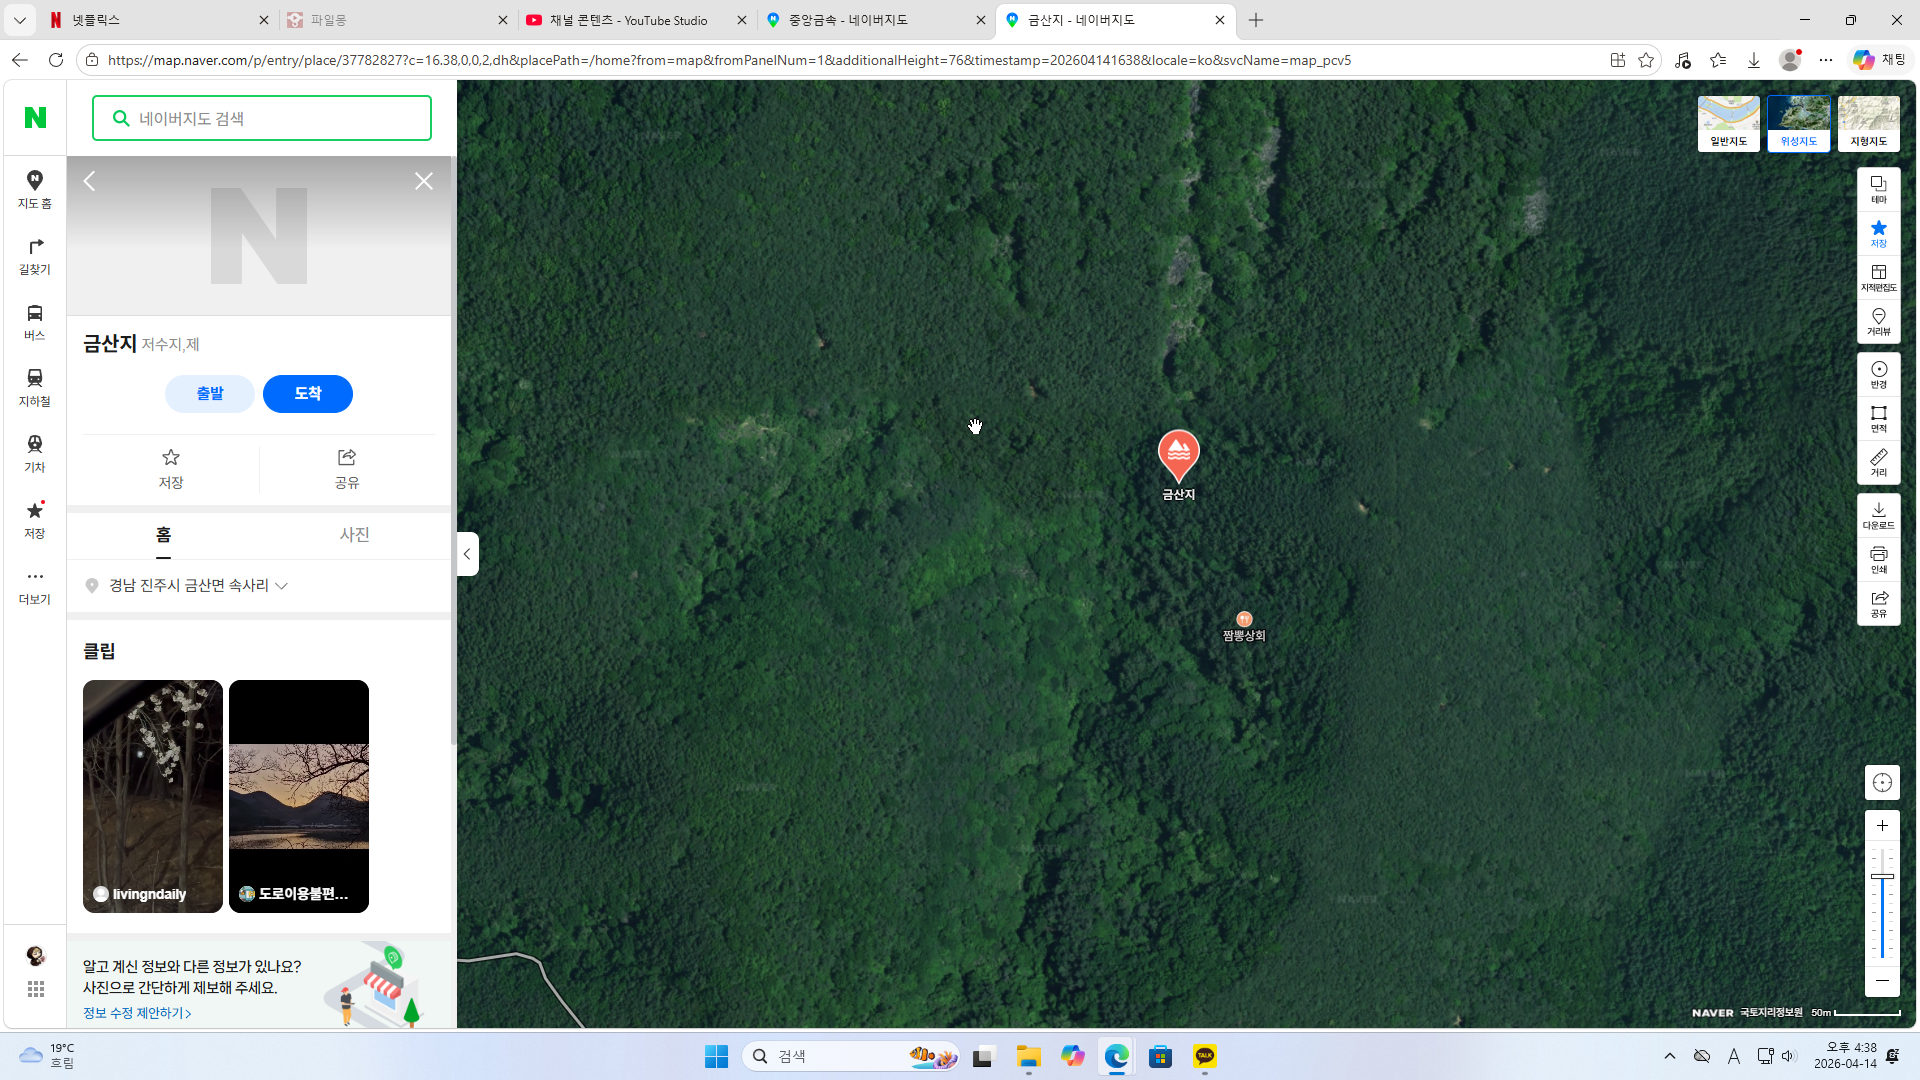Viewport: 1920px width, 1080px height.
Task: Save 금산지 using the star 저장 icon
Action: point(171,469)
